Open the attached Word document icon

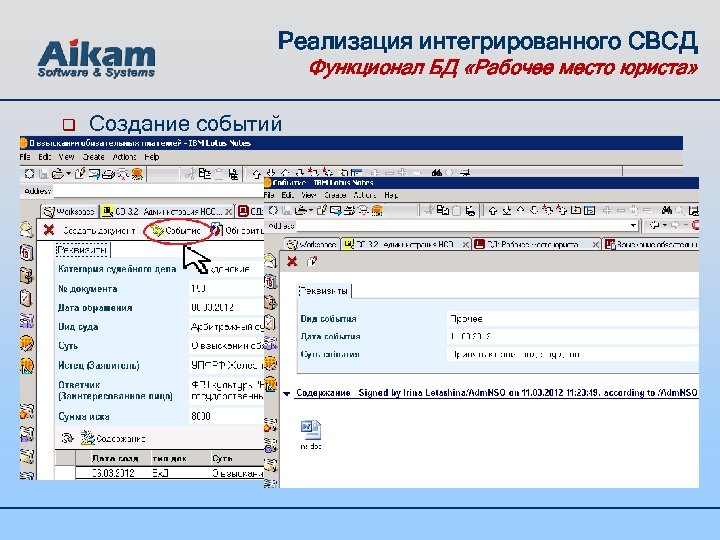click(x=311, y=430)
